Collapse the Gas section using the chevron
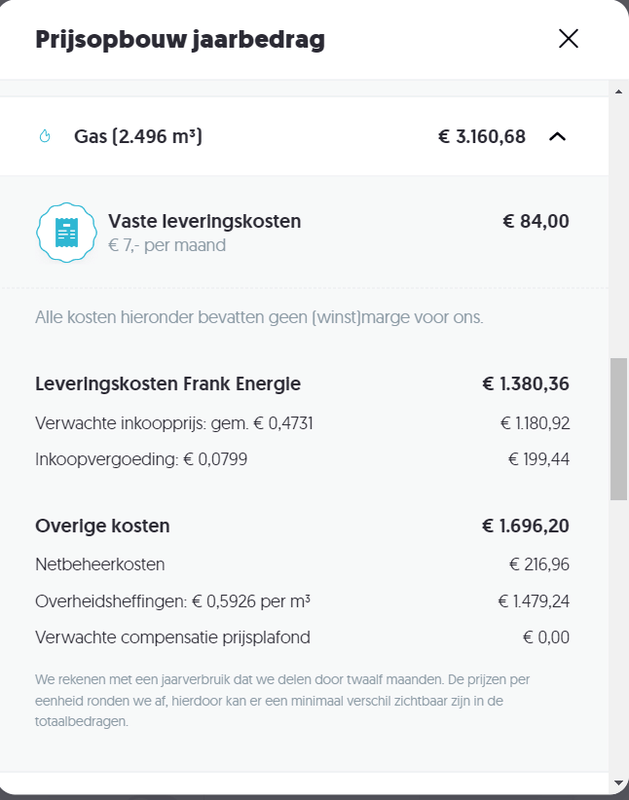The width and height of the screenshot is (629, 800). pyautogui.click(x=558, y=136)
